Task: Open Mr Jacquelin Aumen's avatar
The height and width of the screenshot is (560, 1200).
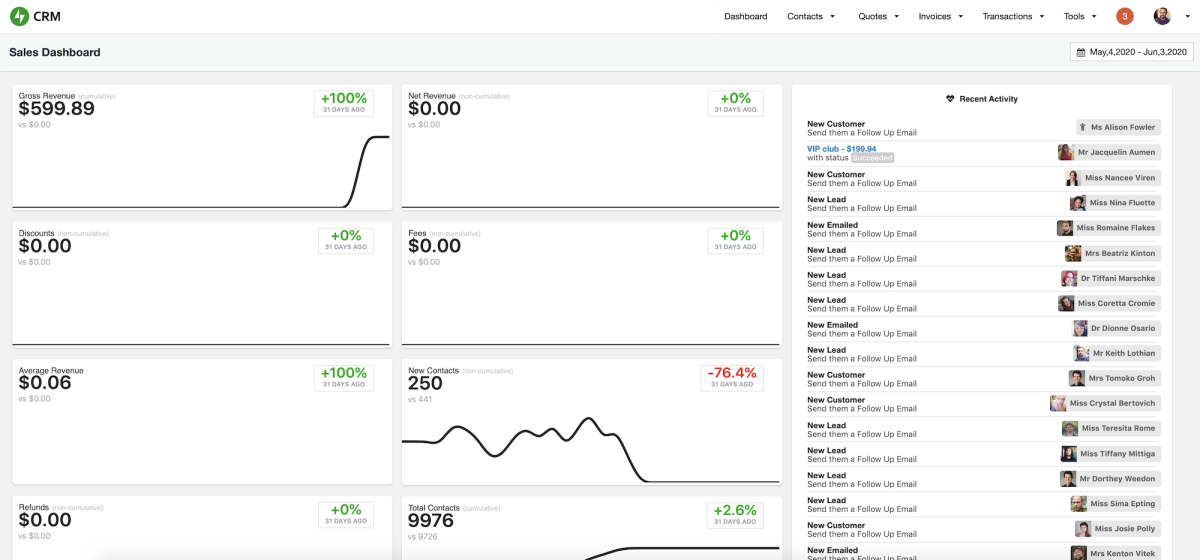Action: coord(1067,152)
